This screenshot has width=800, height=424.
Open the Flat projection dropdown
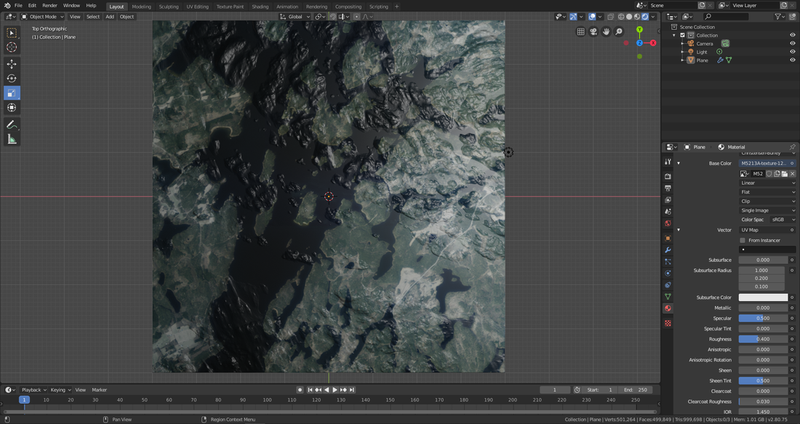pyautogui.click(x=767, y=192)
